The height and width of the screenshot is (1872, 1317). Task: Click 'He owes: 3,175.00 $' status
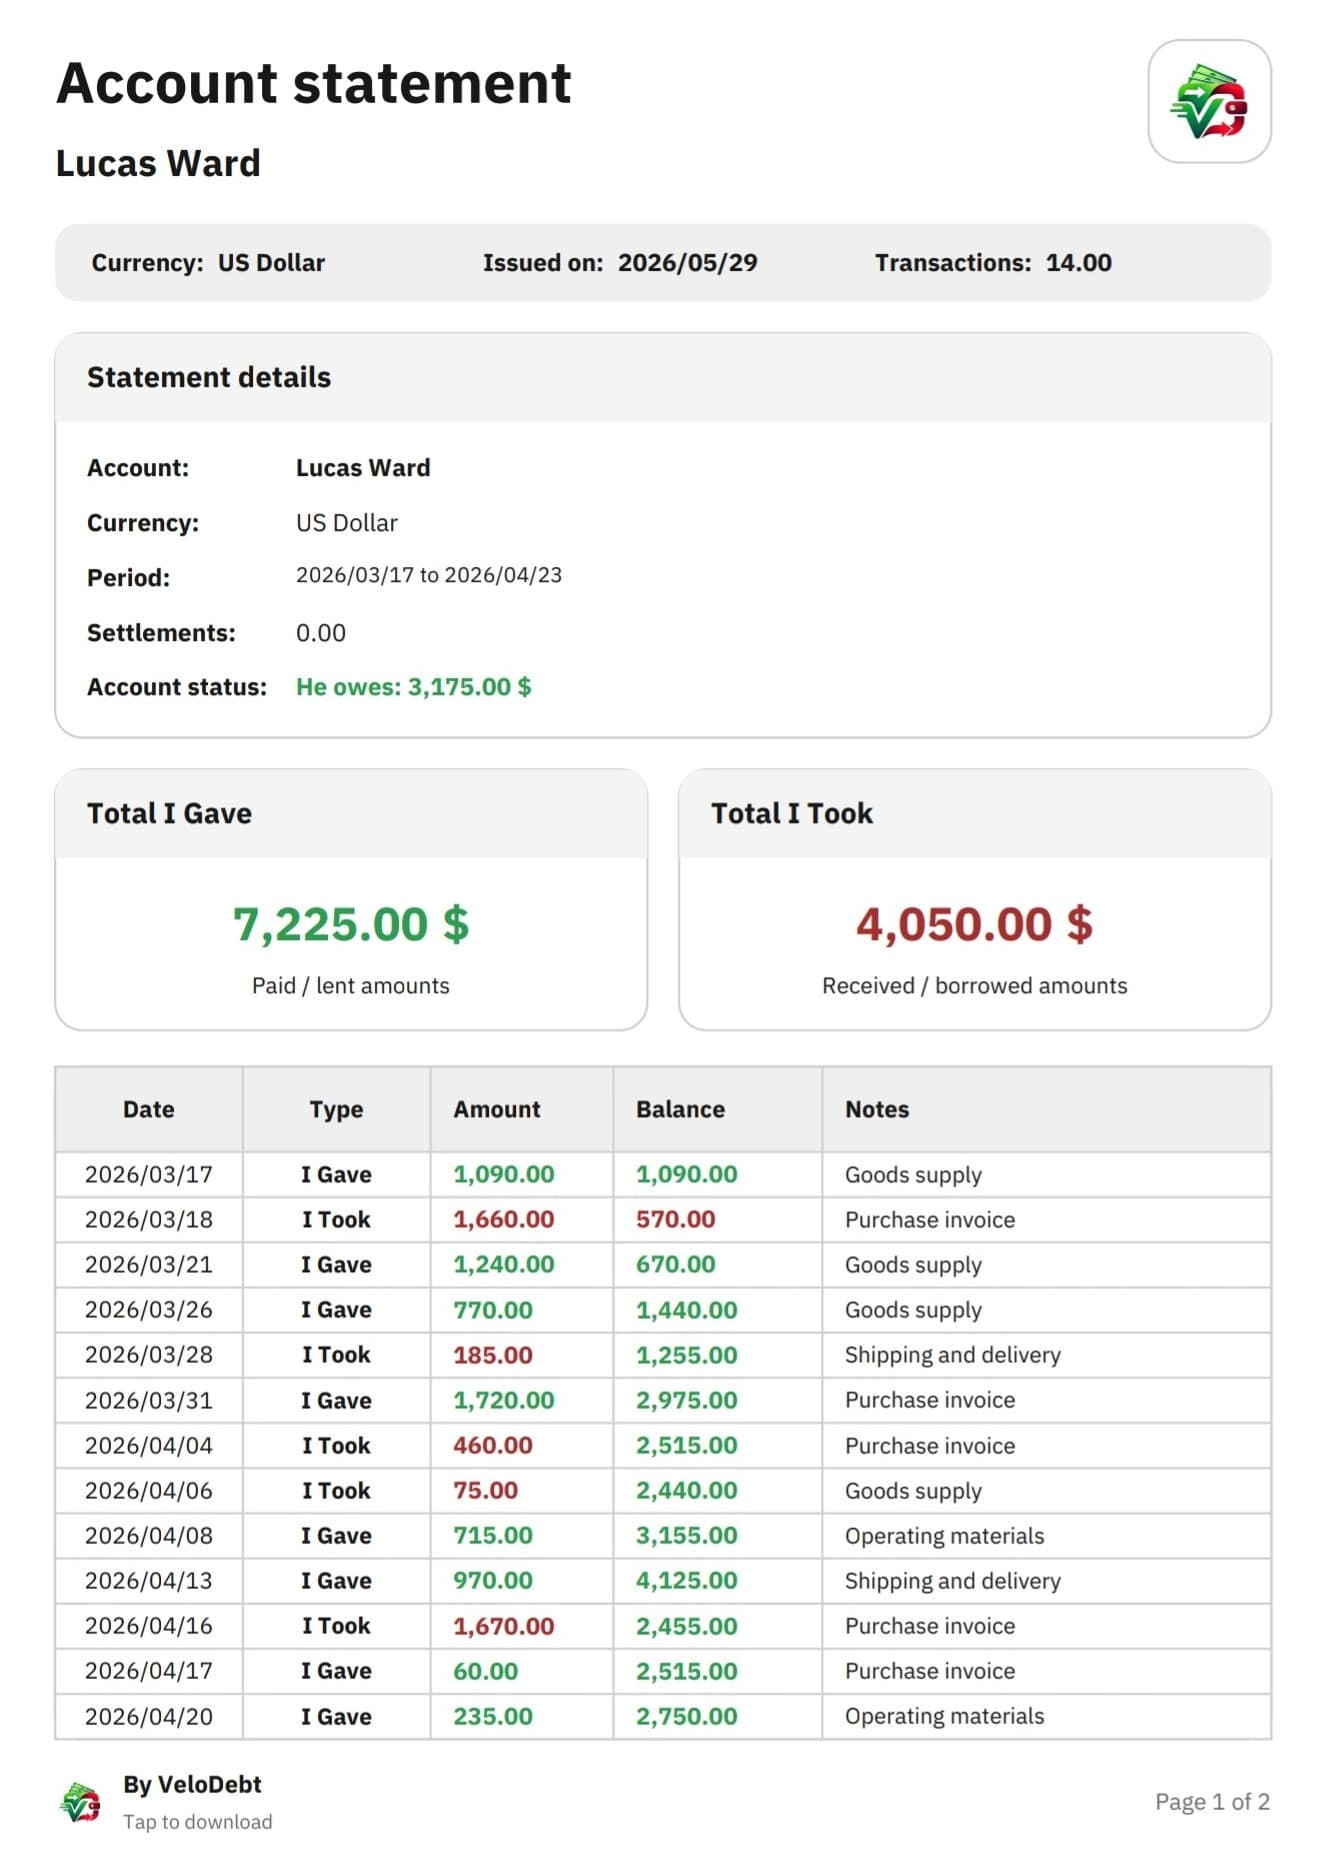click(x=413, y=687)
